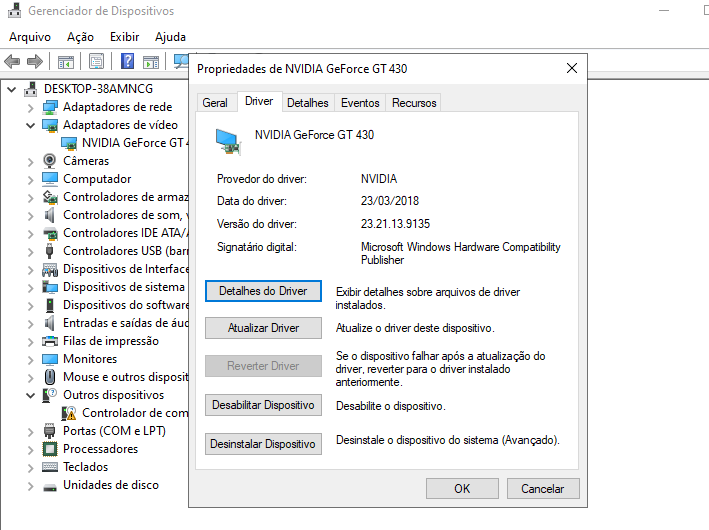Click driver version 23.21.13.9135 text
The width and height of the screenshot is (709, 530).
[x=395, y=224]
